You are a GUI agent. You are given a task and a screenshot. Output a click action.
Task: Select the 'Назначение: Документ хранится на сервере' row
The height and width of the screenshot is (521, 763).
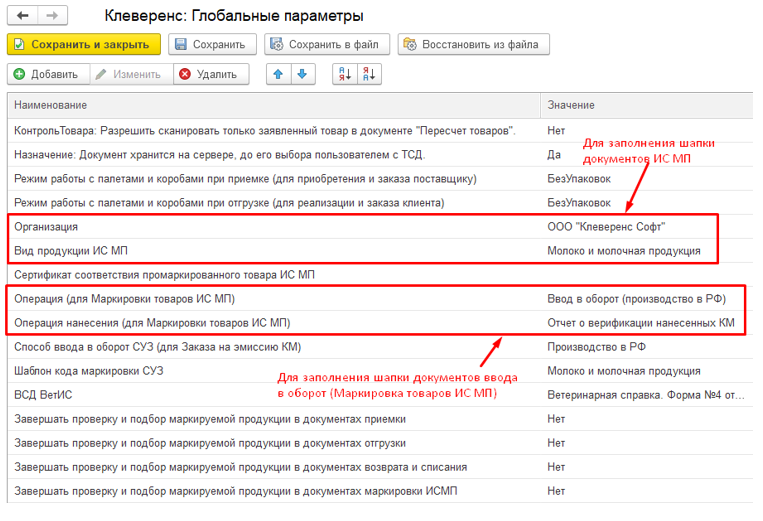pos(380,155)
